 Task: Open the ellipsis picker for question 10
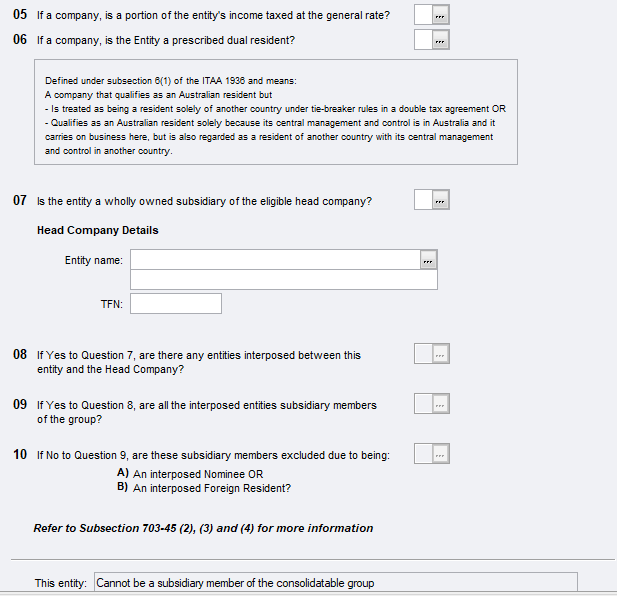[441, 454]
